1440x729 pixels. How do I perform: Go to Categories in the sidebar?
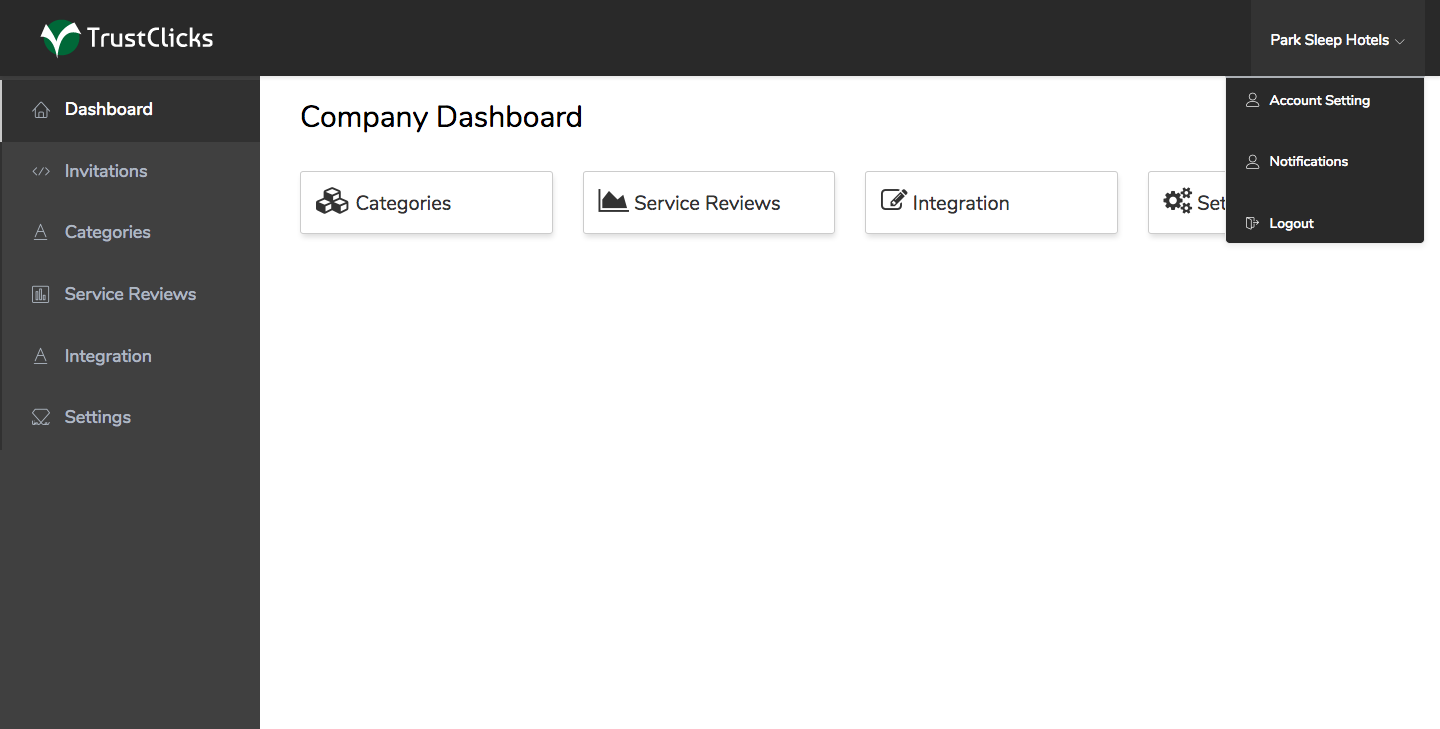pos(107,232)
